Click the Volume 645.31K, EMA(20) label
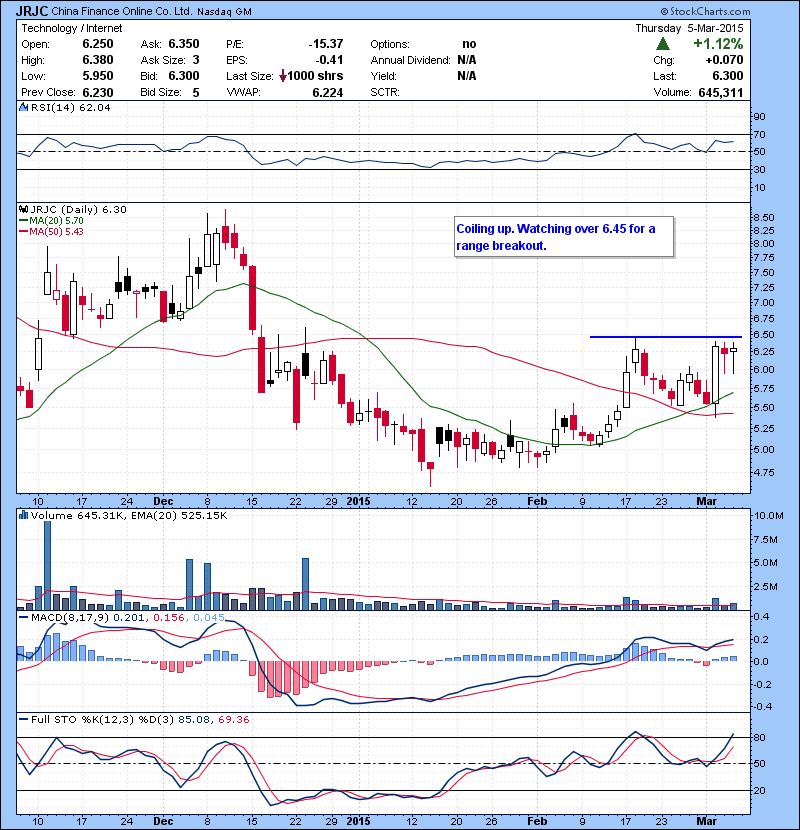The height and width of the screenshot is (830, 800). point(129,515)
